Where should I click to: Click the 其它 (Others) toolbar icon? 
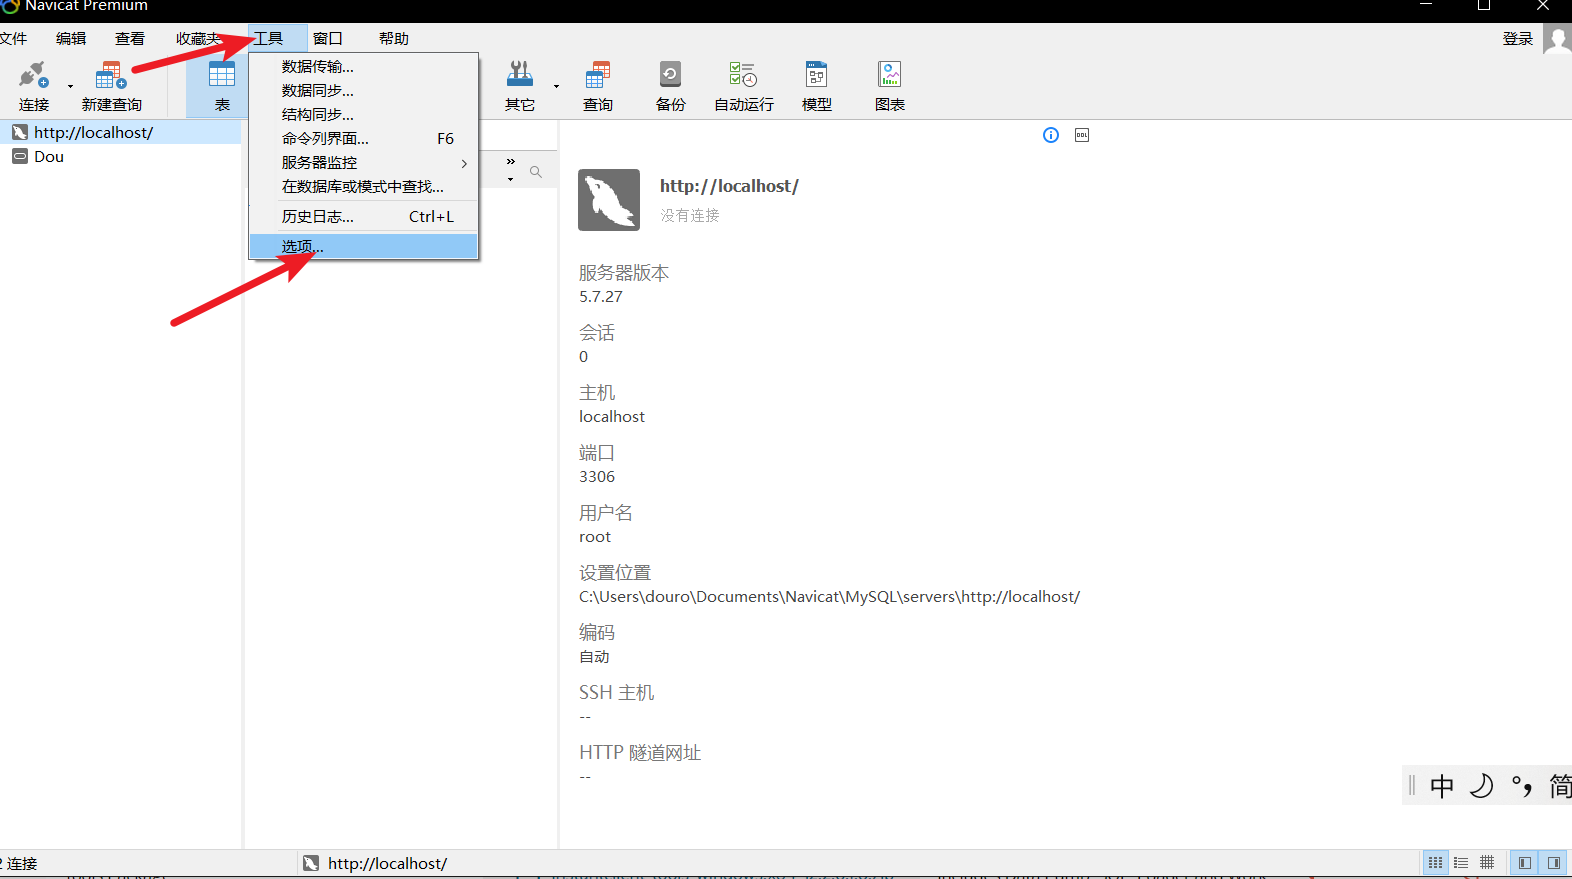[x=519, y=86]
